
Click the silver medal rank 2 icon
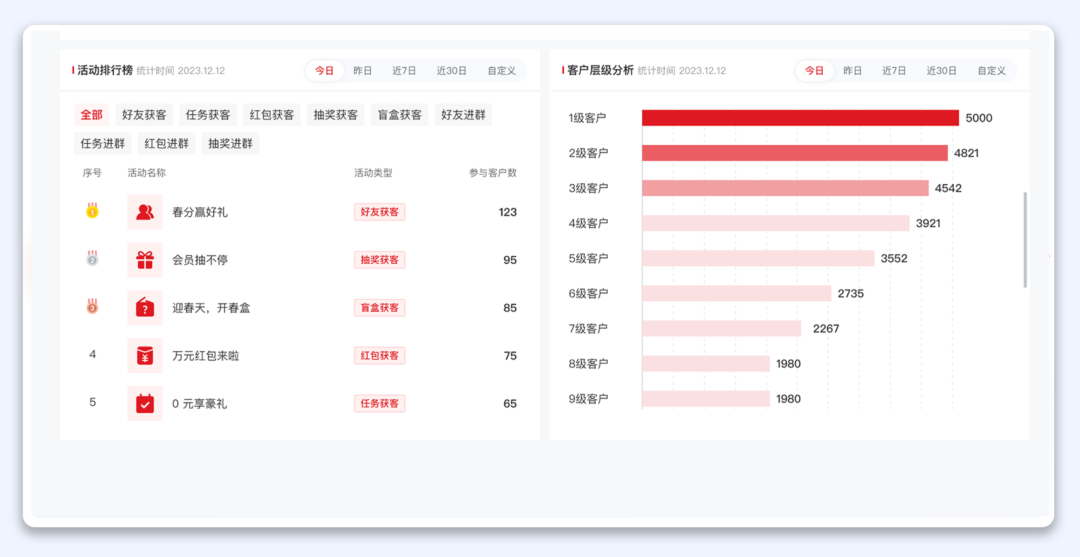[92, 259]
